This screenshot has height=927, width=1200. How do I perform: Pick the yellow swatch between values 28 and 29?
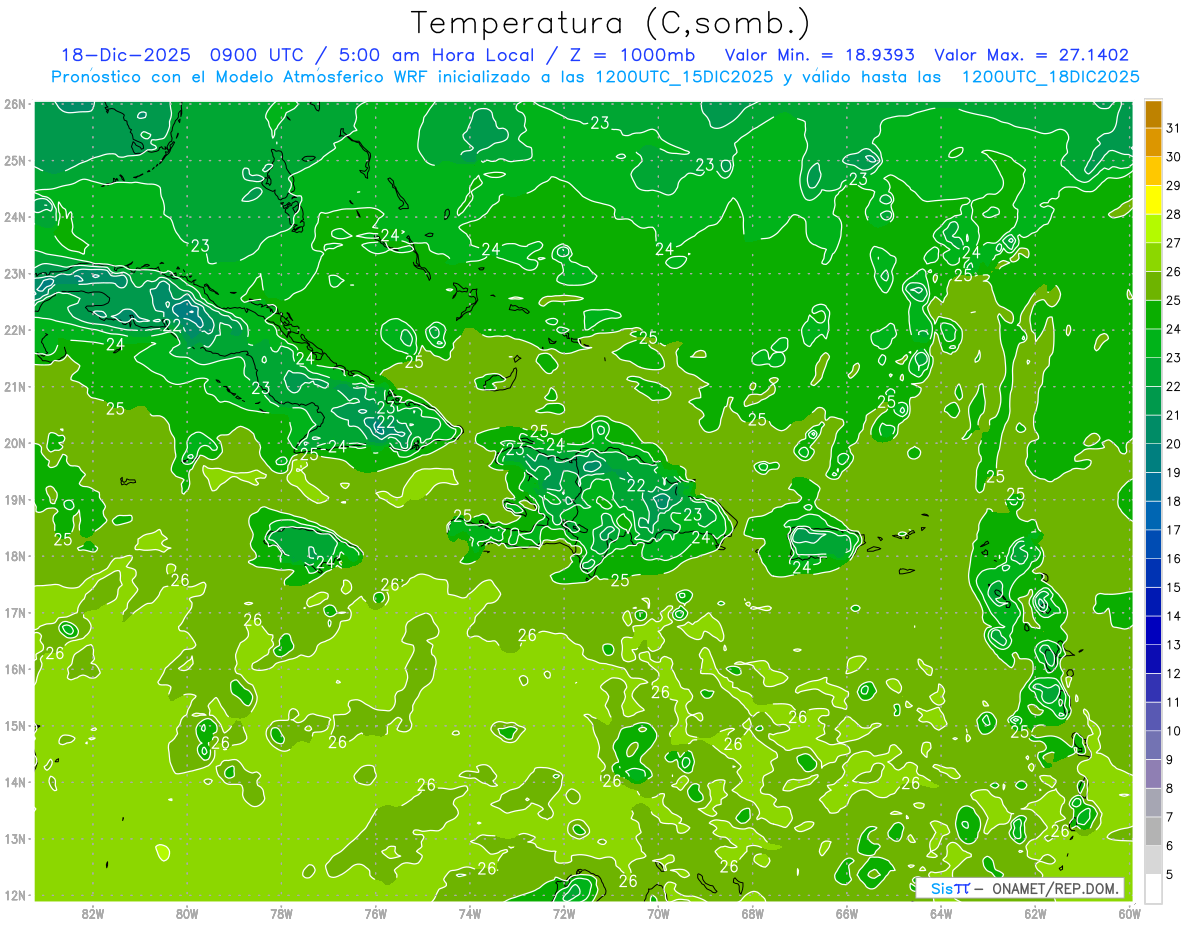tap(1153, 201)
